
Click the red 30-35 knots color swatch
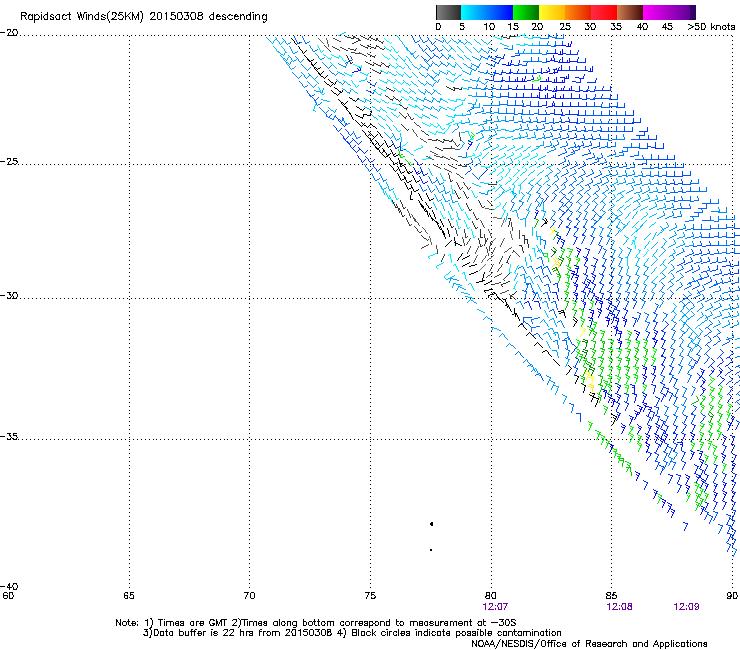point(604,12)
